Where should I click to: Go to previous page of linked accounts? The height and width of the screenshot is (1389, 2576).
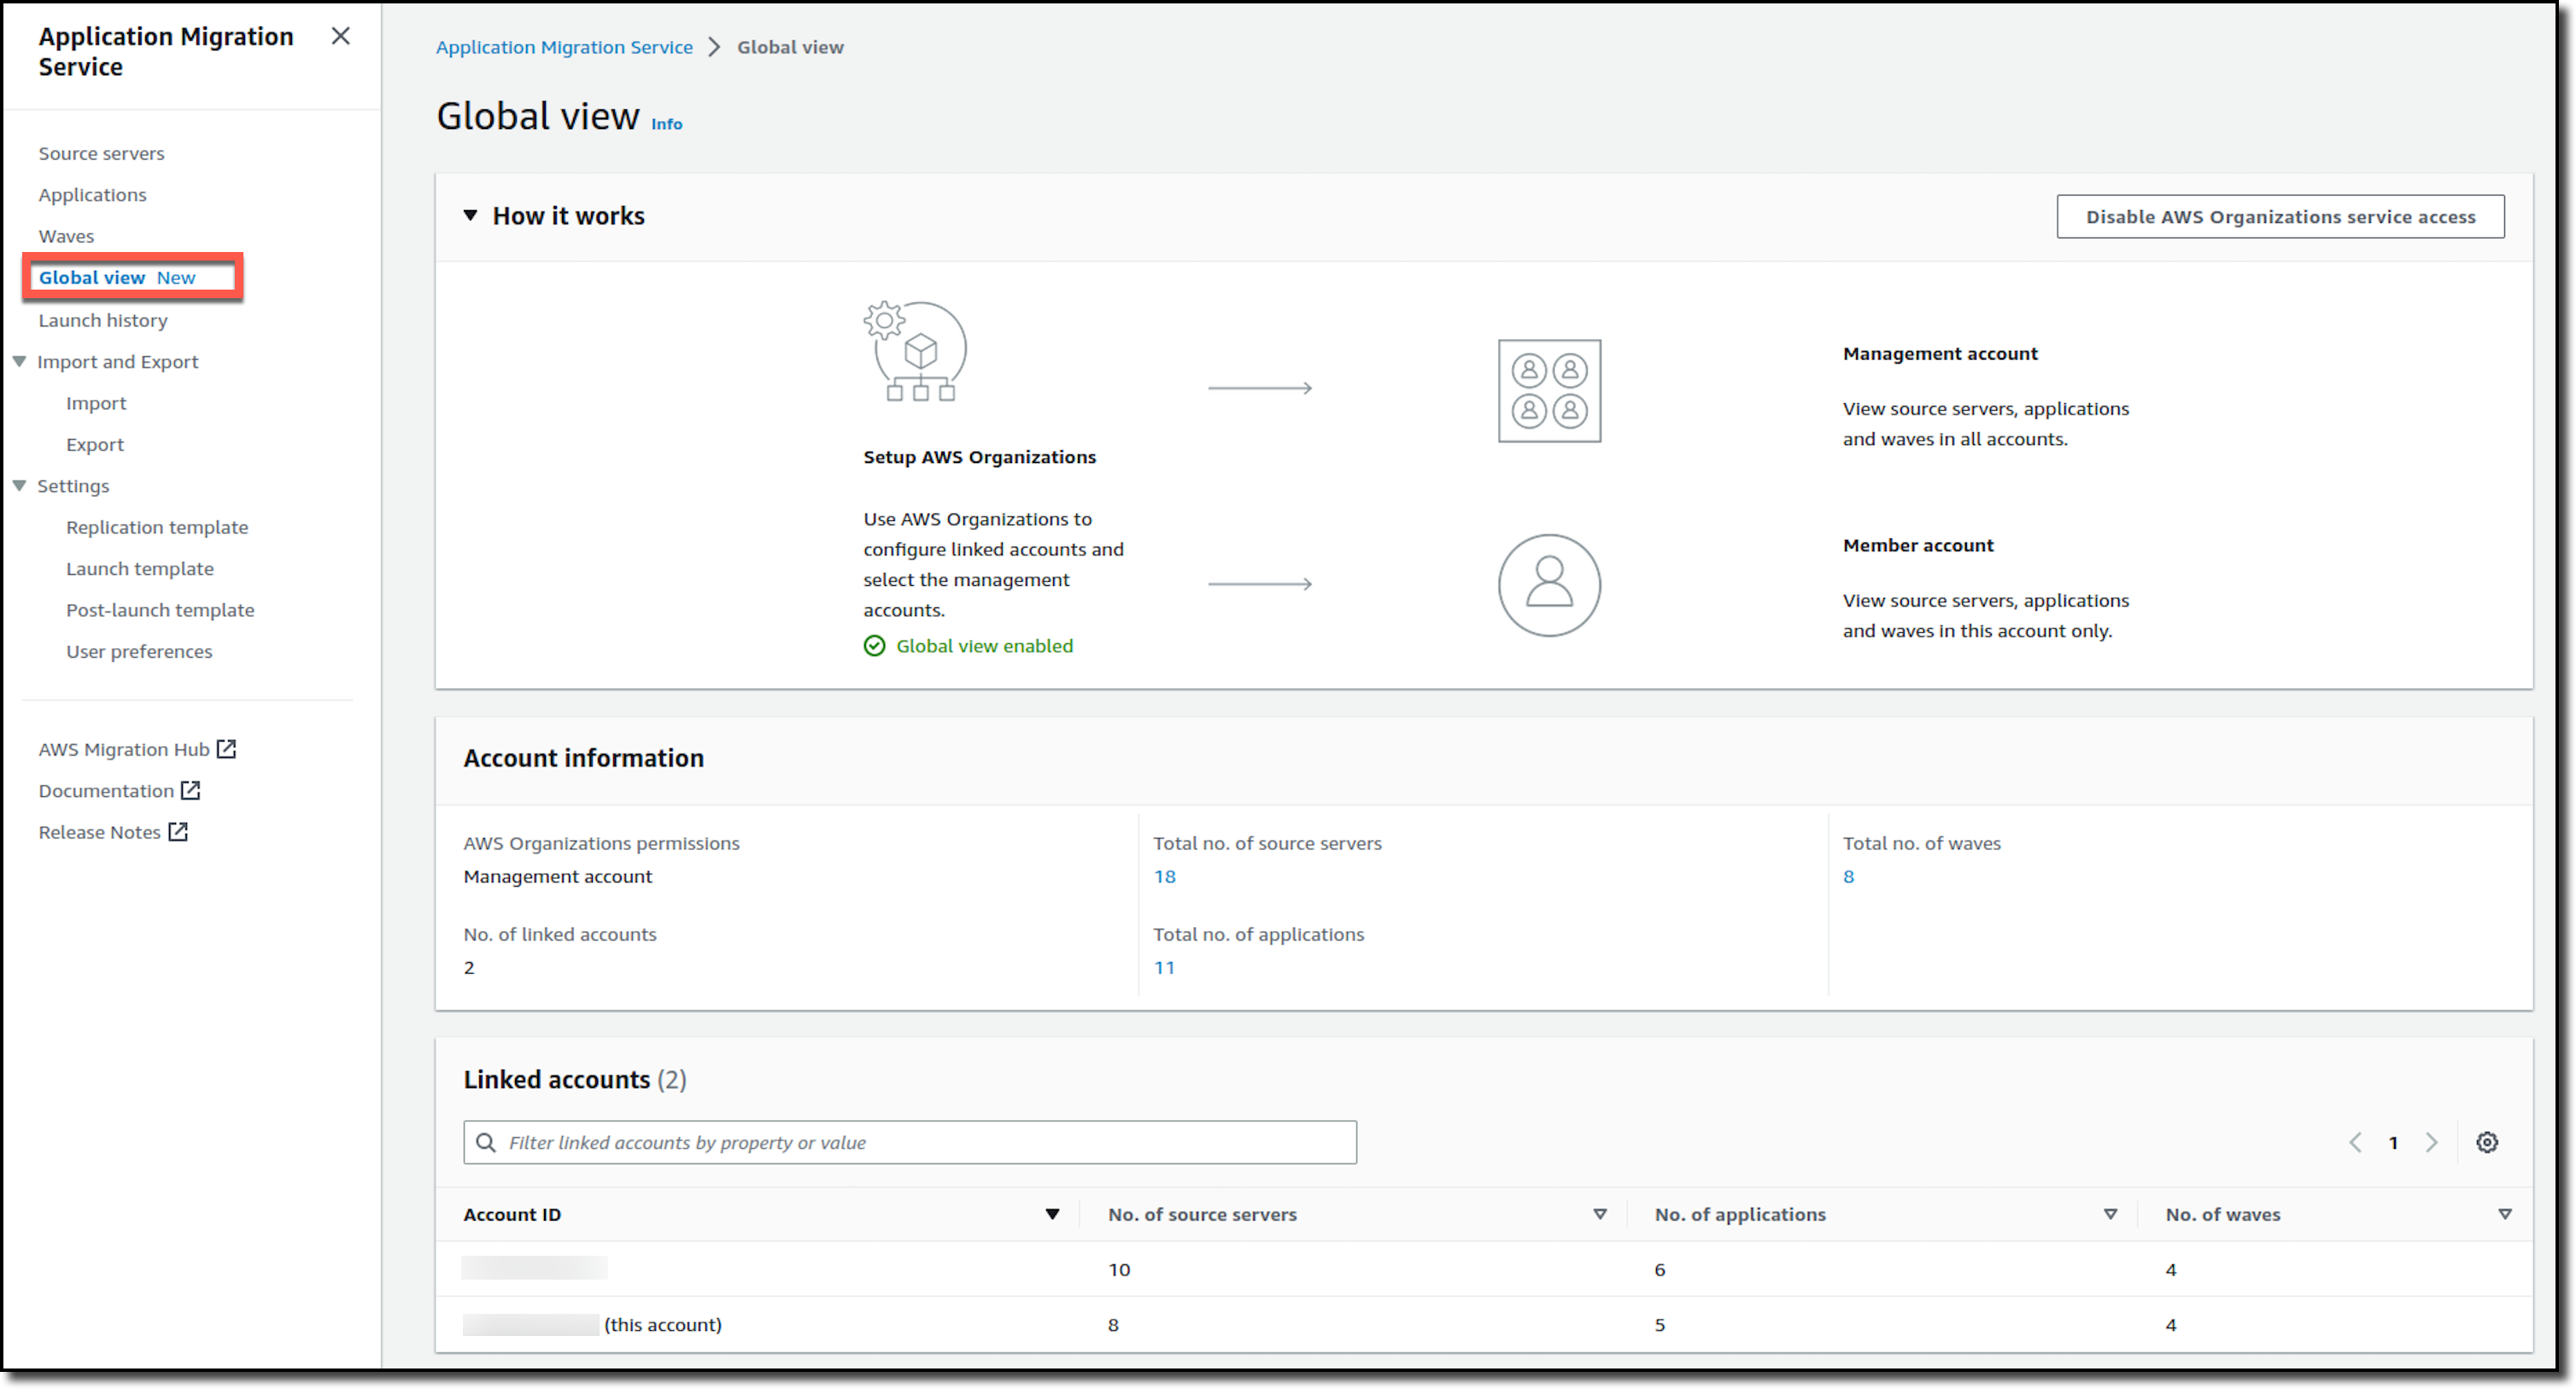coord(2355,1142)
